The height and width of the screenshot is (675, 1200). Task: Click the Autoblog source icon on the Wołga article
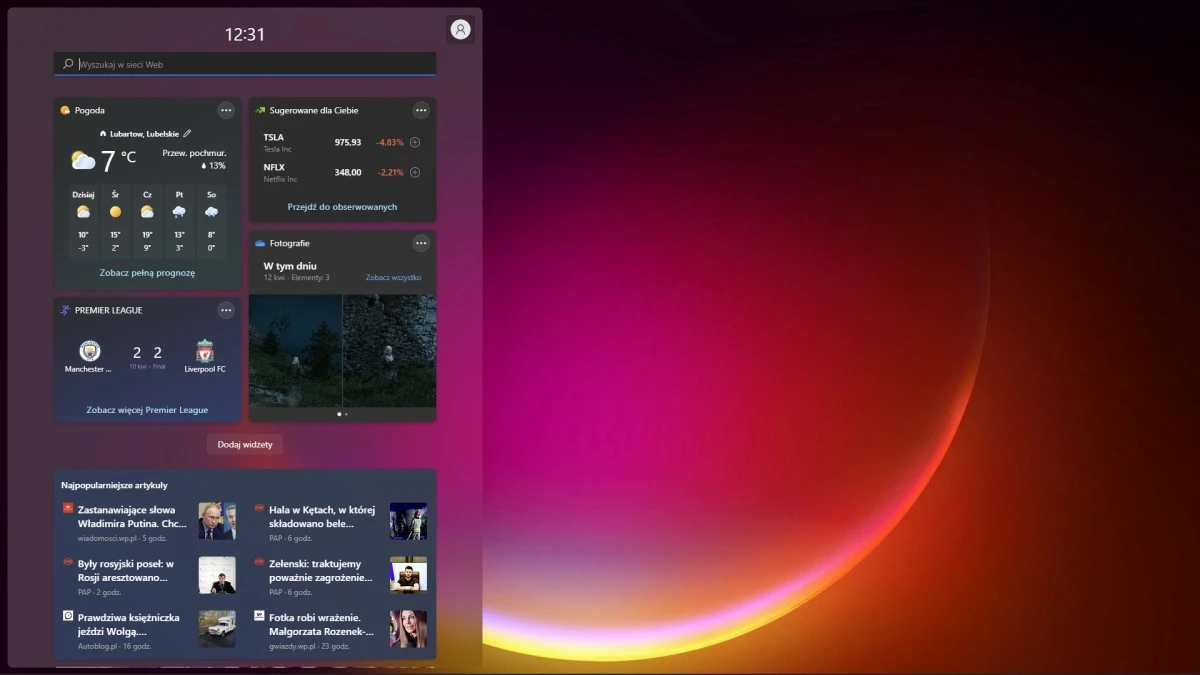[66, 617]
